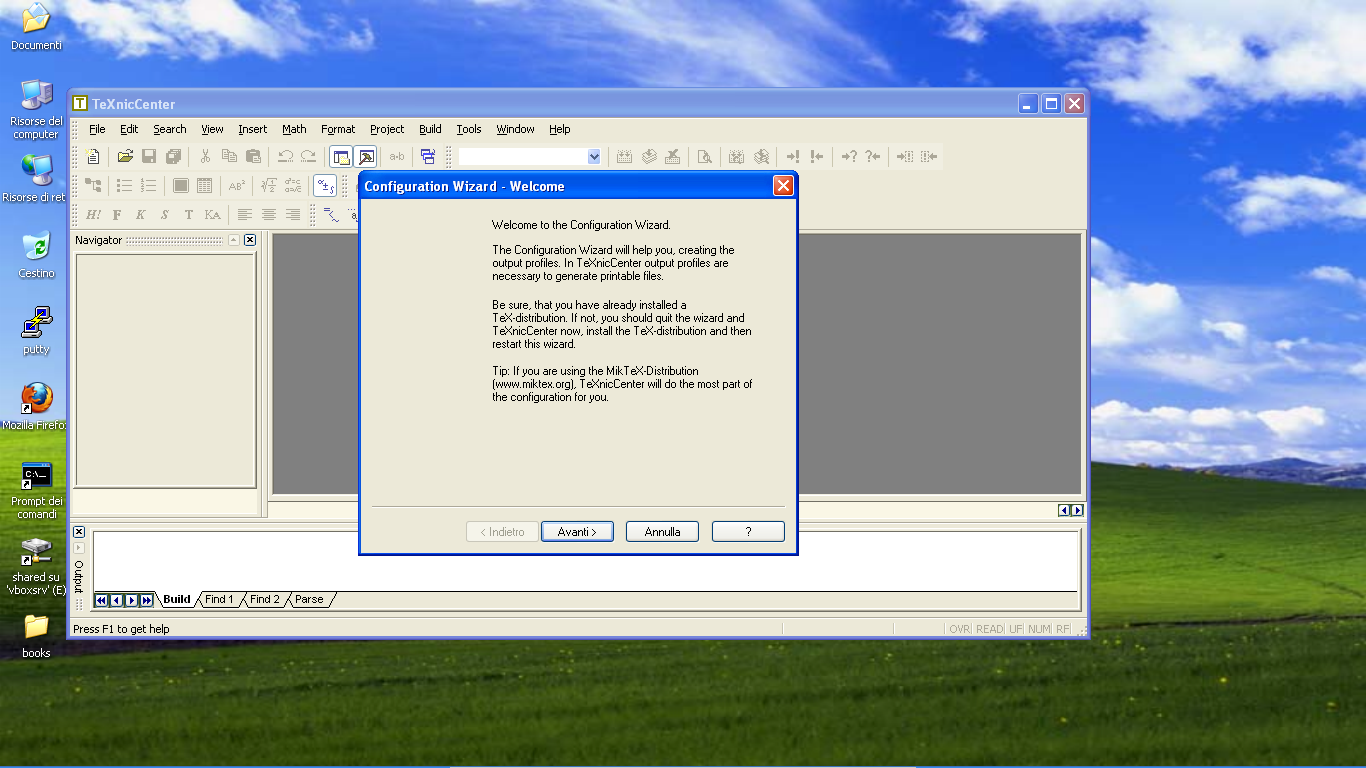Click the Build current file icon
Viewport: 1366px width, 768px height.
[x=624, y=156]
